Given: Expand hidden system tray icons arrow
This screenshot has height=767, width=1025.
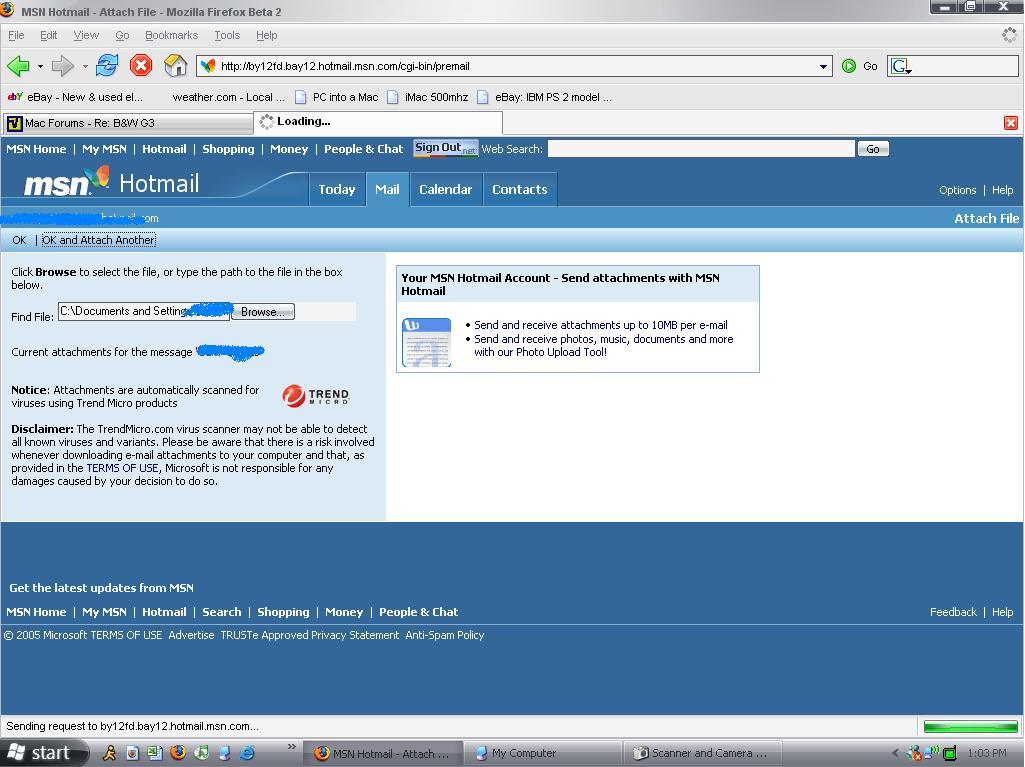Looking at the screenshot, I should pyautogui.click(x=895, y=753).
